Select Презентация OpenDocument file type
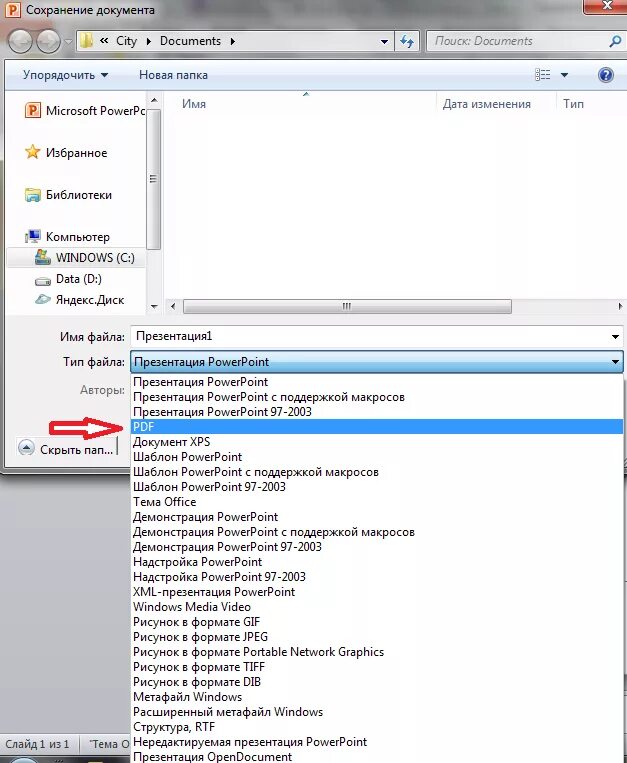Image resolution: width=627 pixels, height=763 pixels. coord(377,757)
